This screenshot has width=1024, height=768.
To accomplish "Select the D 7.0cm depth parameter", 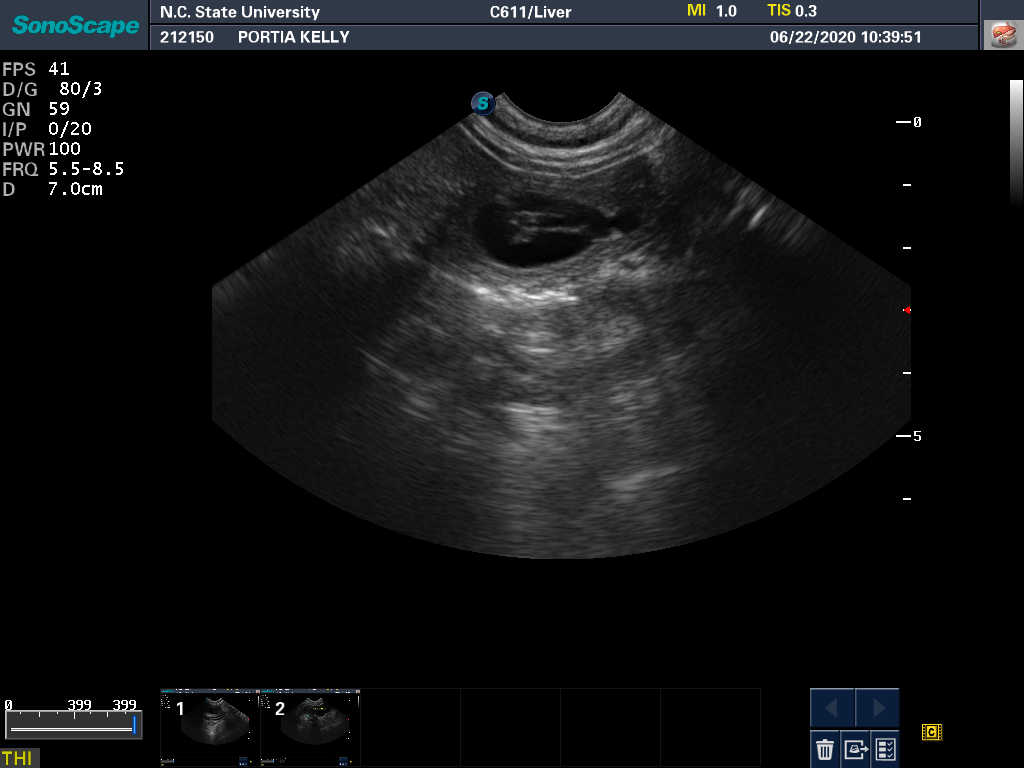I will [53, 189].
